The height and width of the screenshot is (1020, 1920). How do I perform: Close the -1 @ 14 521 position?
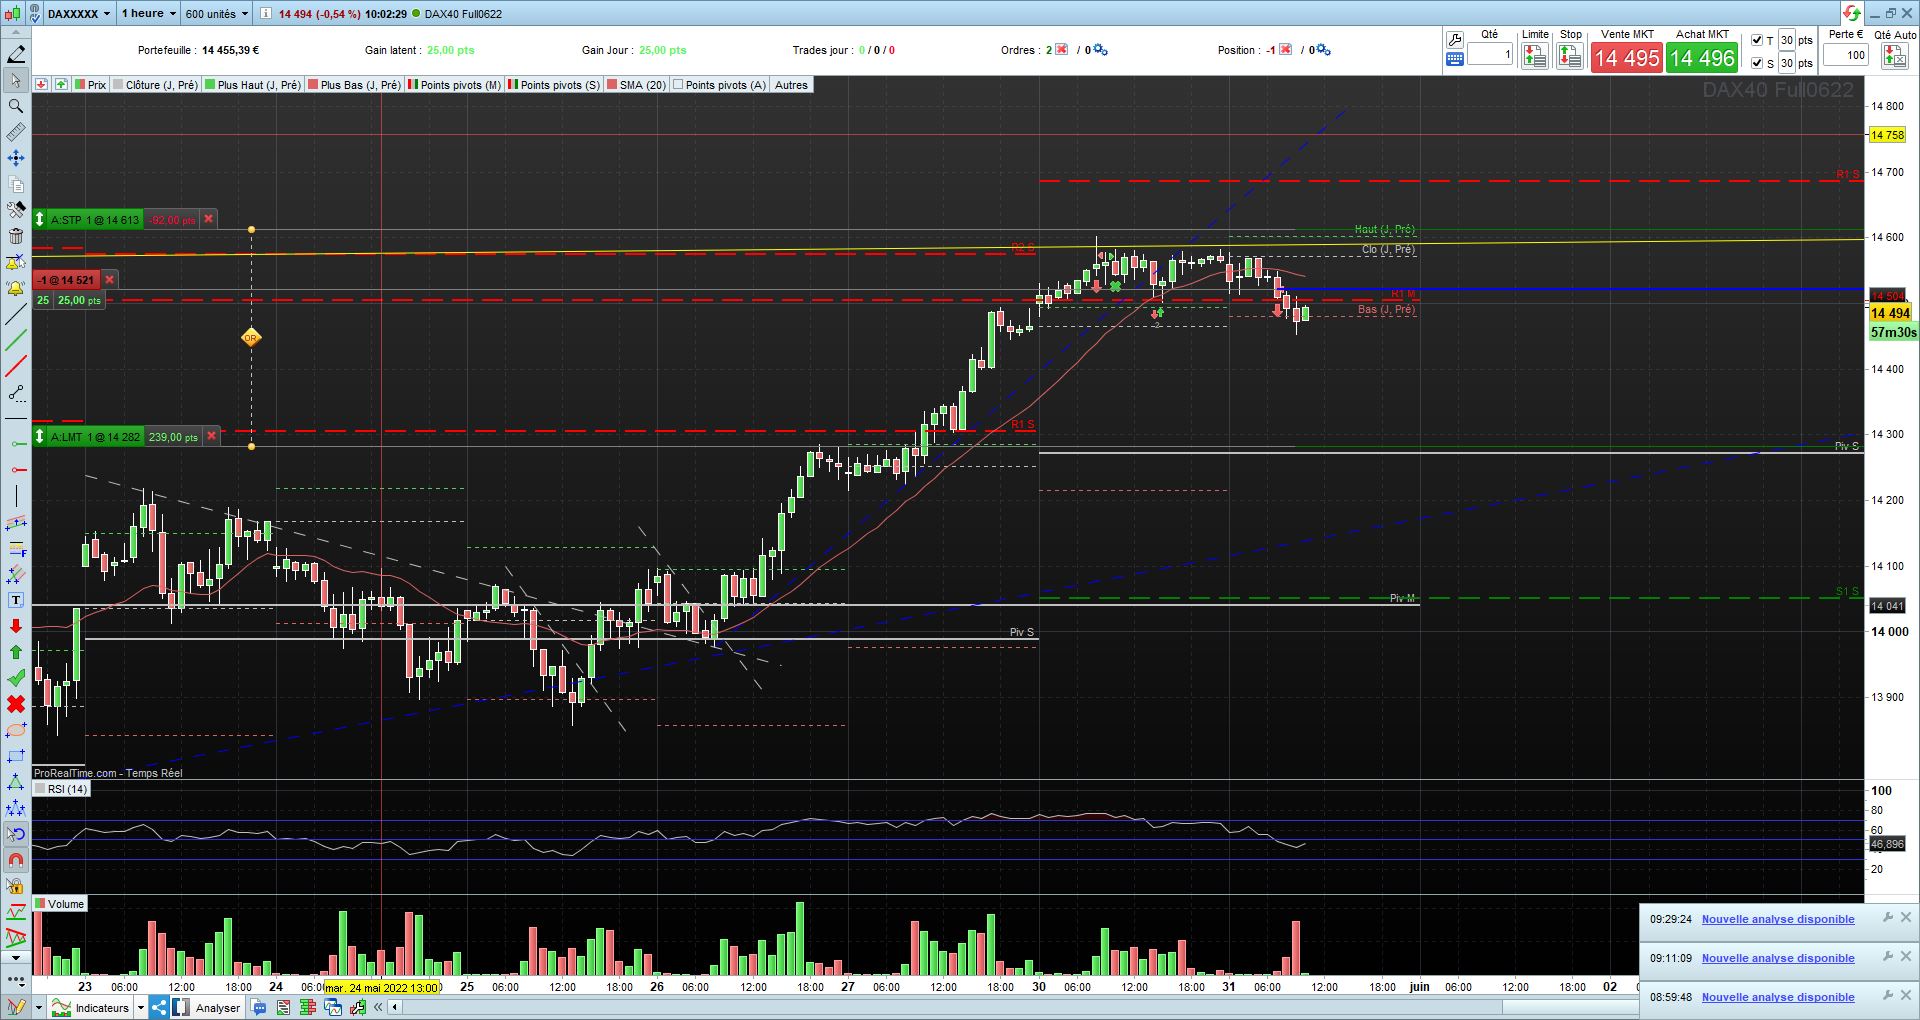click(110, 280)
